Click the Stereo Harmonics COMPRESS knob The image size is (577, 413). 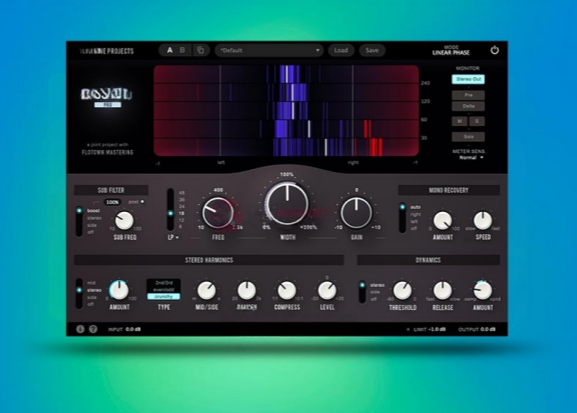coord(287,290)
